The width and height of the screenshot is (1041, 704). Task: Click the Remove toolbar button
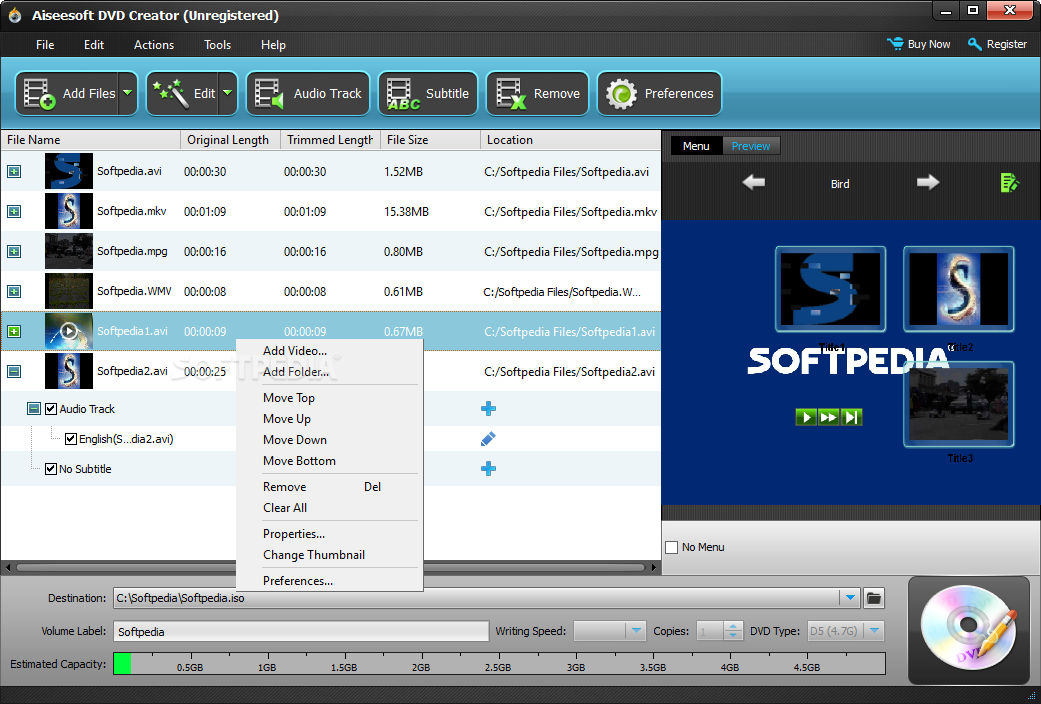tap(538, 94)
